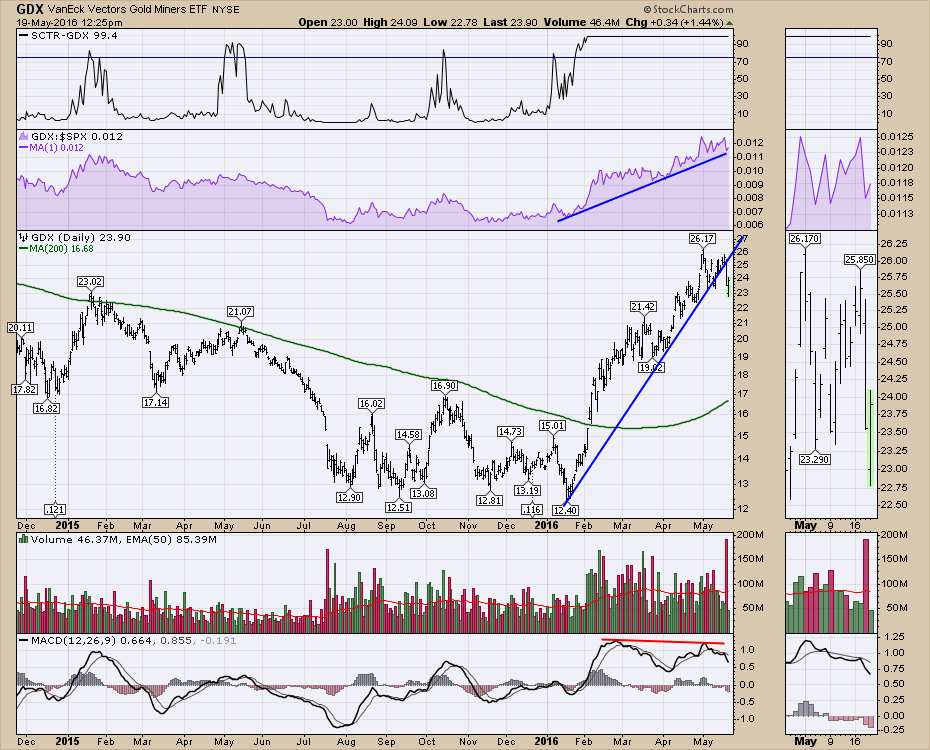Image resolution: width=930 pixels, height=750 pixels.
Task: Click the volume bars icon in the Volume legend
Action: [x=24, y=540]
